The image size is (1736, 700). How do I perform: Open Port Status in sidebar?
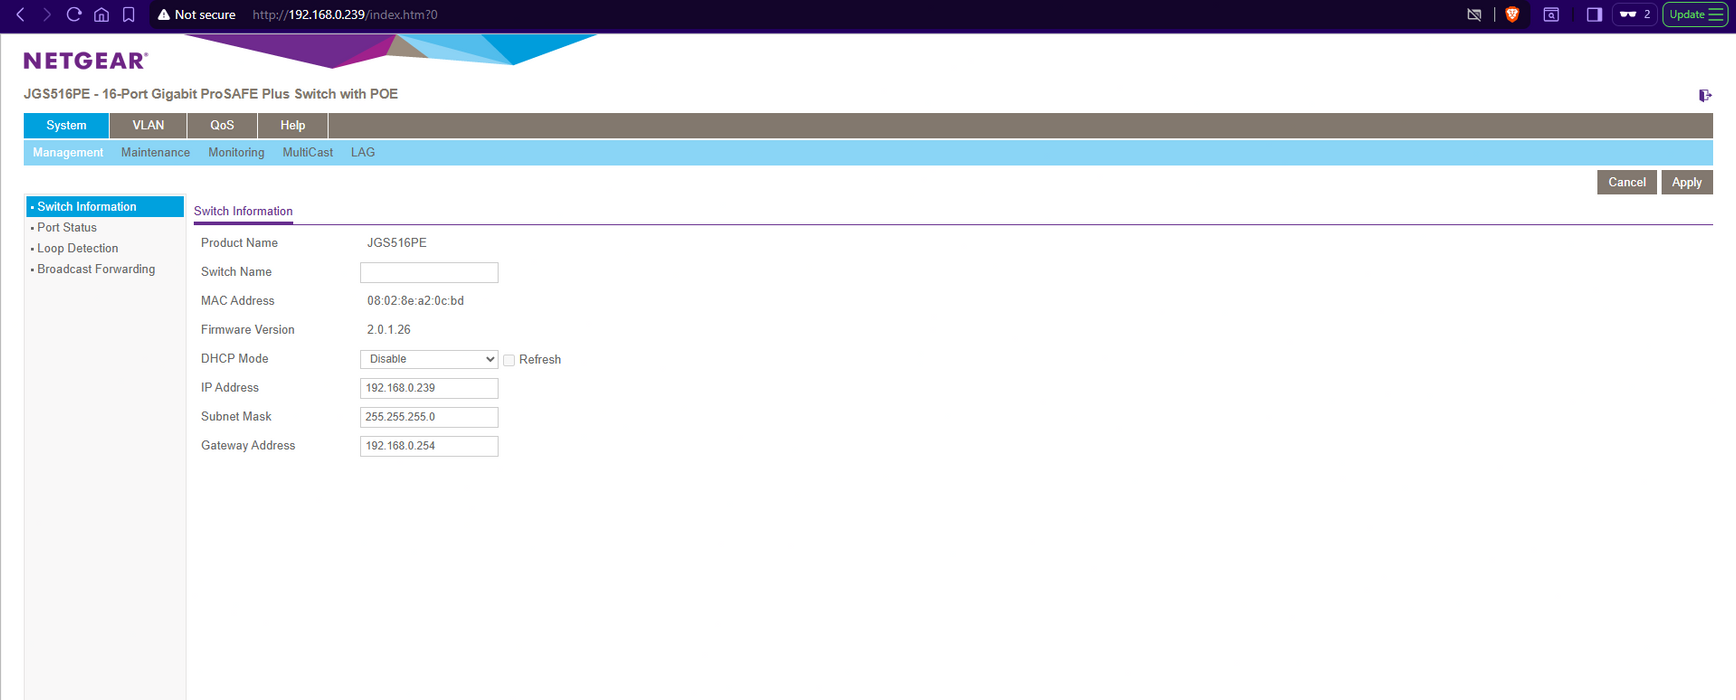(67, 227)
